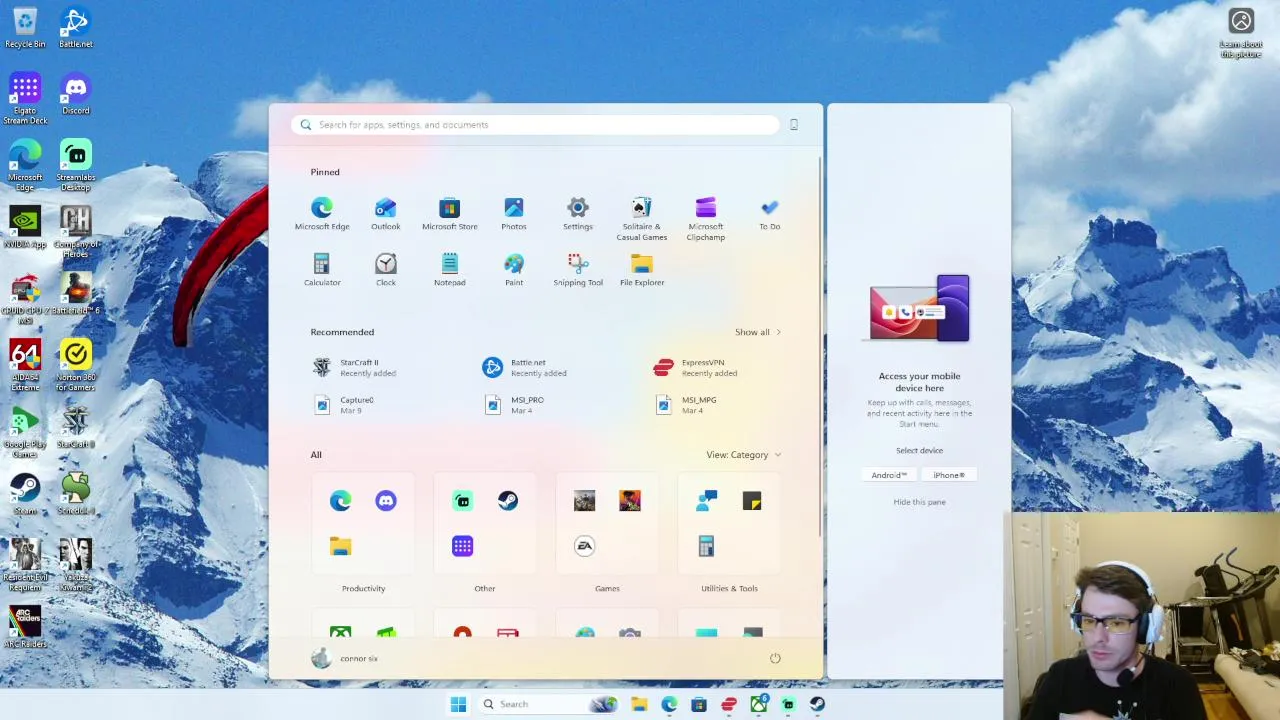Open the Recycle Bin desktop icon
1280x720 pixels.
click(25, 28)
